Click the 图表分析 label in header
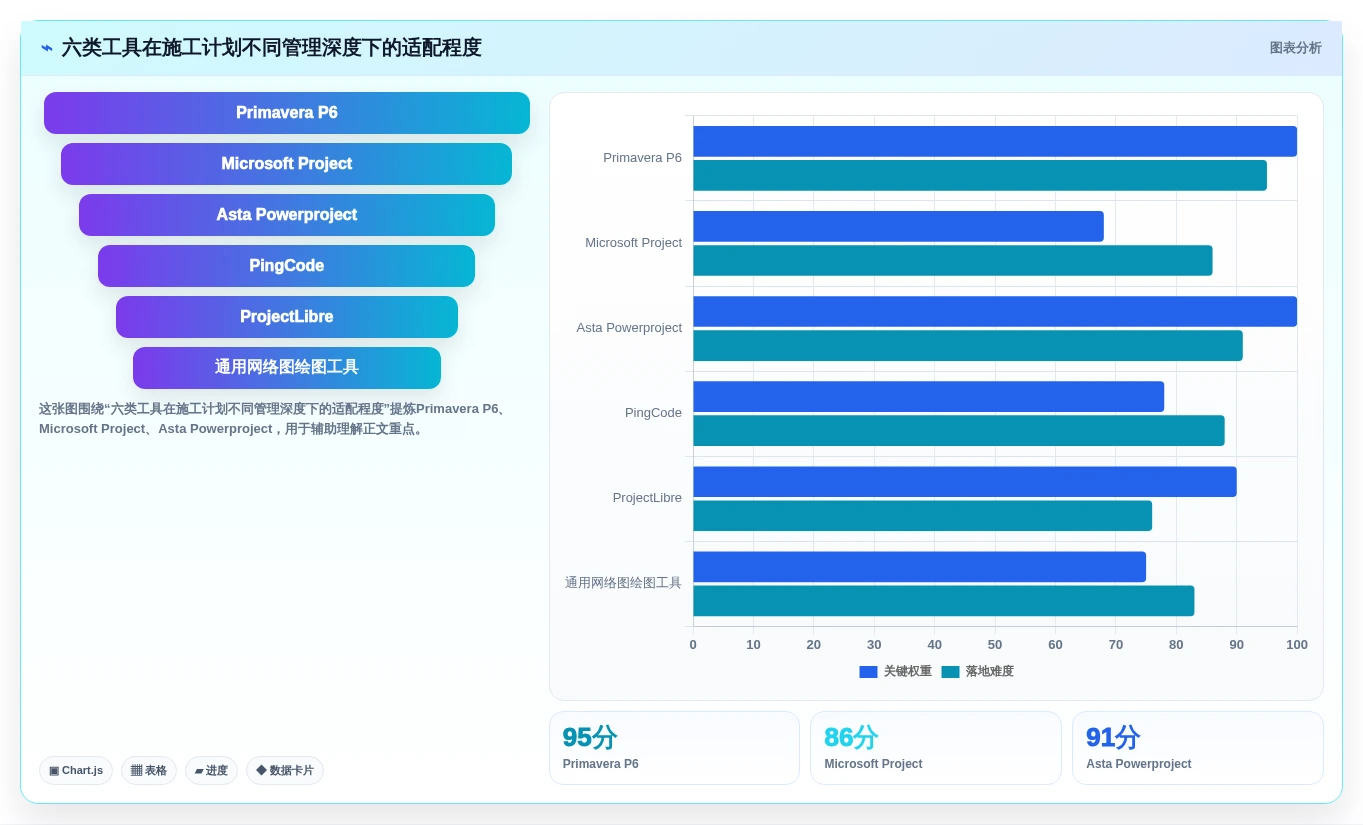 click(x=1295, y=48)
